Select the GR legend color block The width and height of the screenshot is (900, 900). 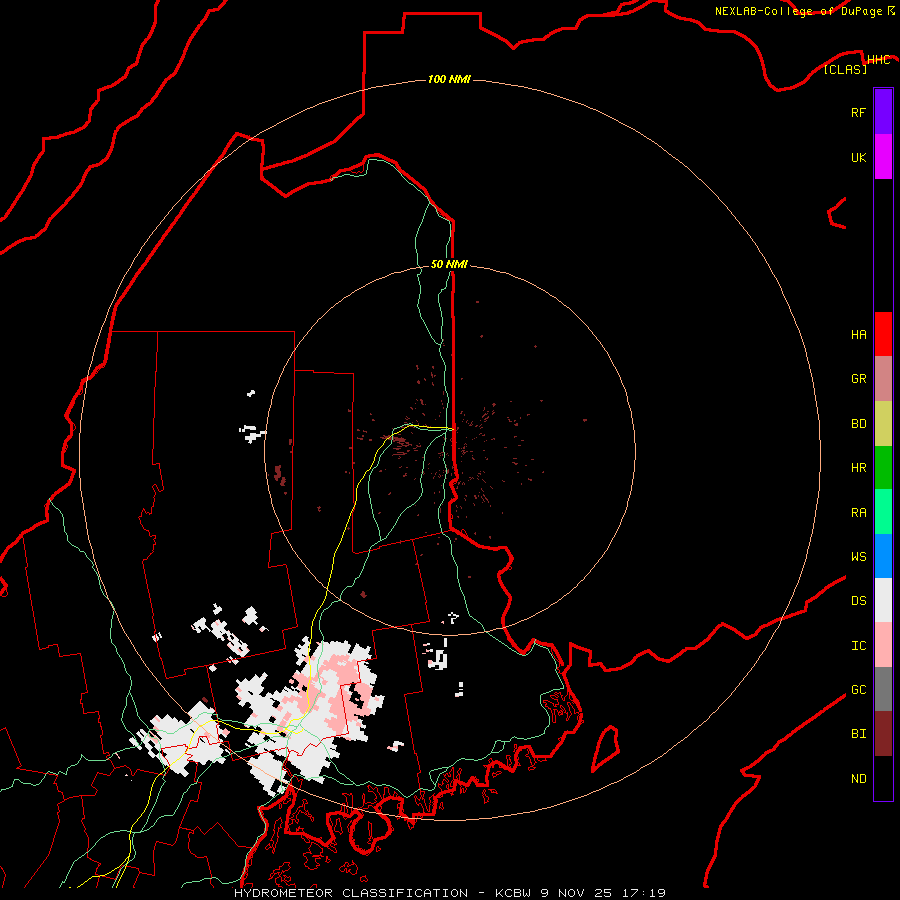(x=883, y=379)
